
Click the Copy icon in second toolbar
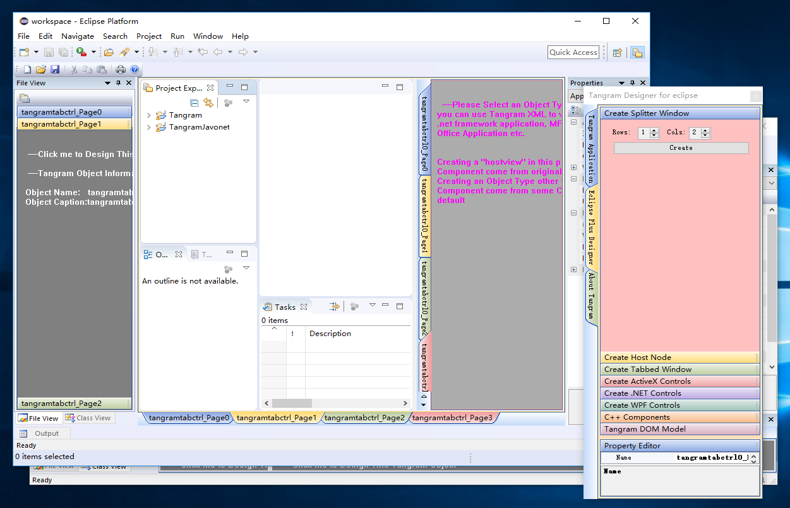(87, 70)
